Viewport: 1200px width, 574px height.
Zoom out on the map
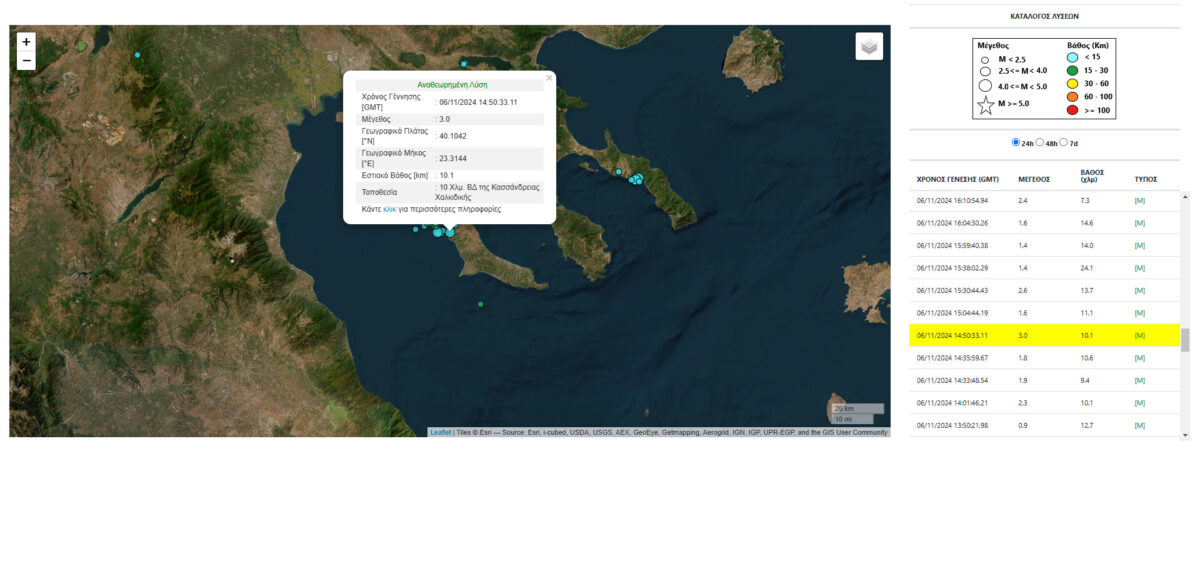(26, 61)
